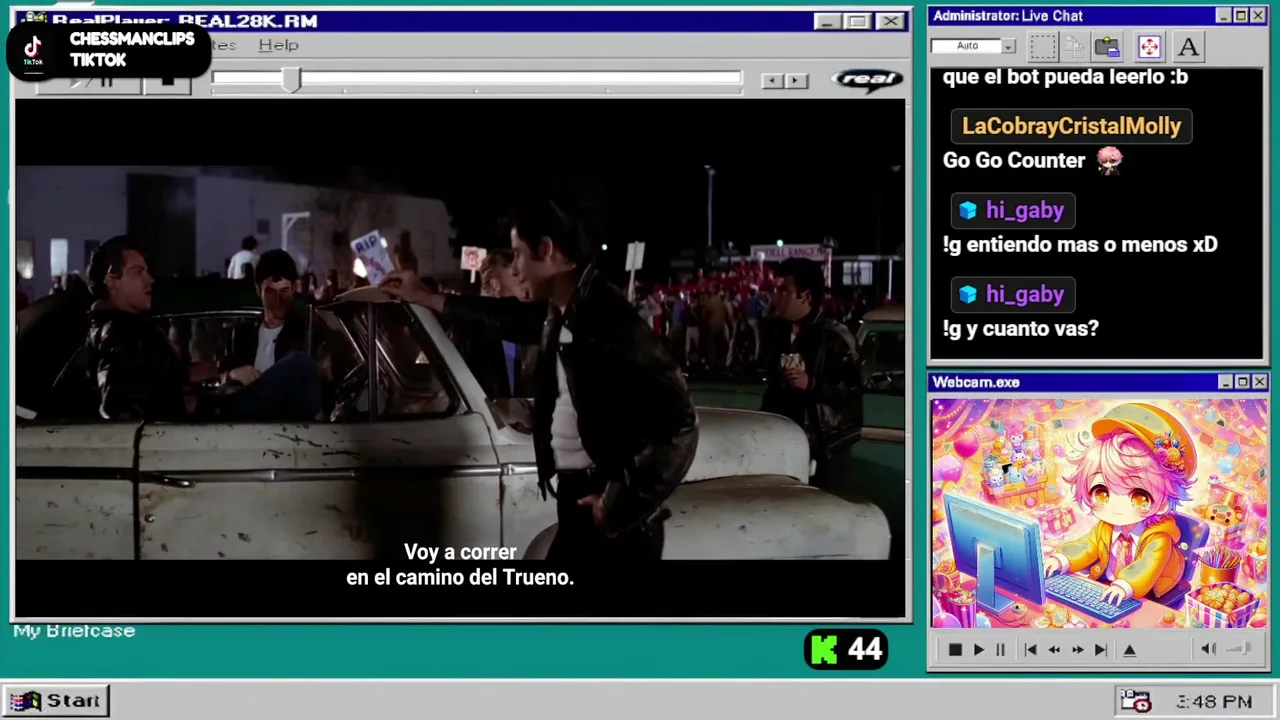
Task: Close the Webcam.exe window
Action: 1260,382
